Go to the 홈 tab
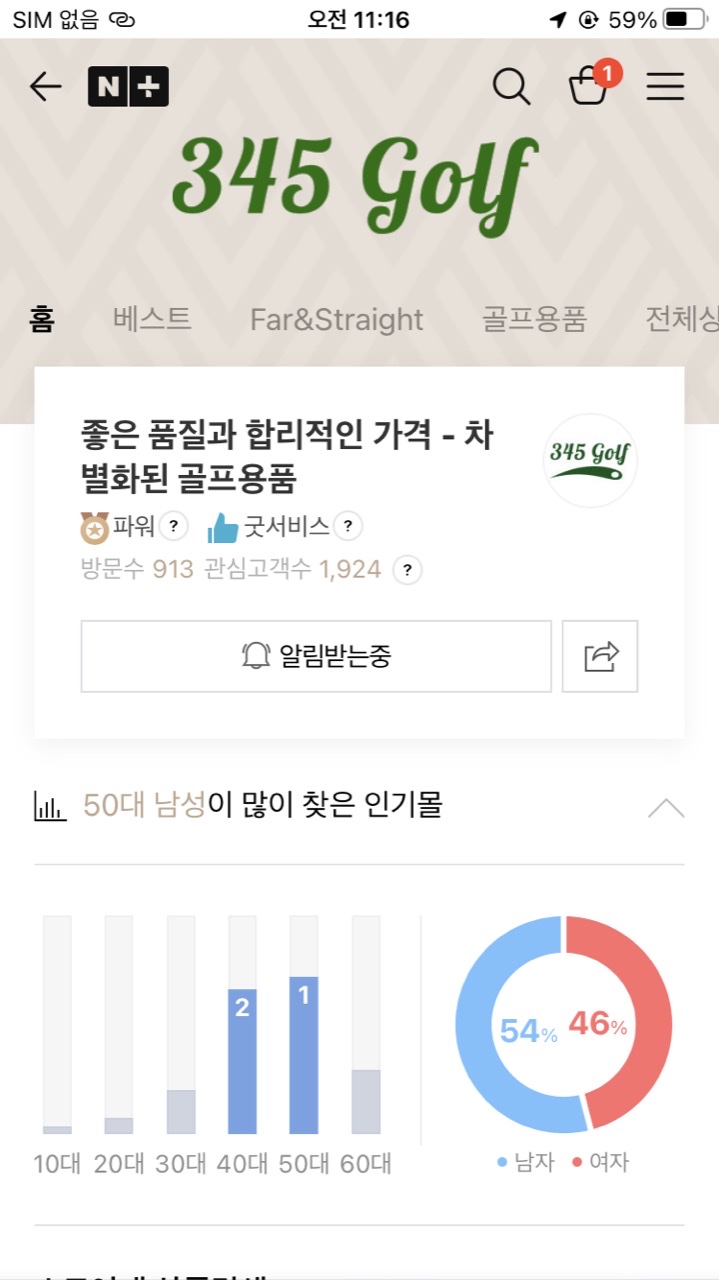The width and height of the screenshot is (719, 1280). (x=42, y=319)
